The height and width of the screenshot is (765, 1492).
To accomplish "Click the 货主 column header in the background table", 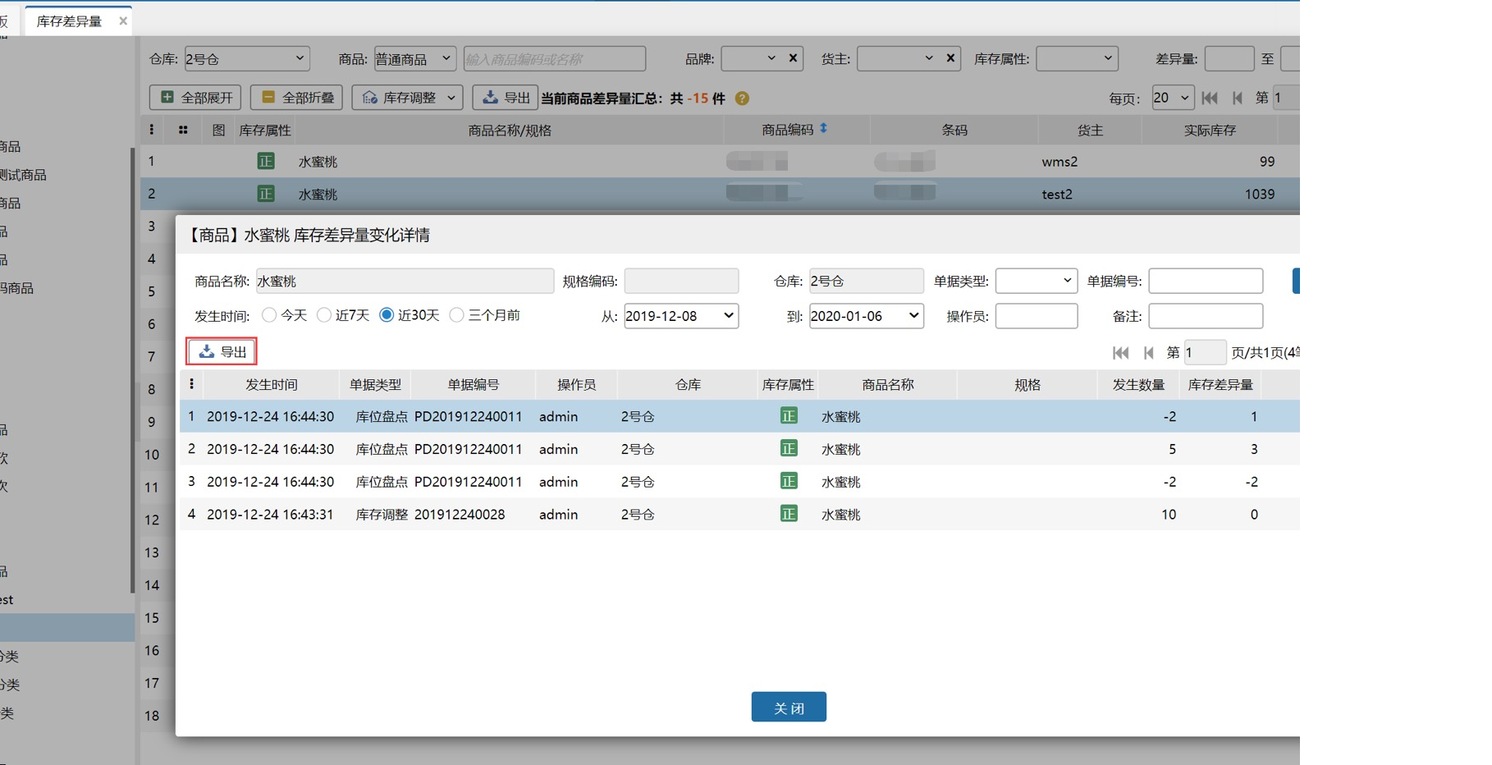I will pyautogui.click(x=1090, y=130).
